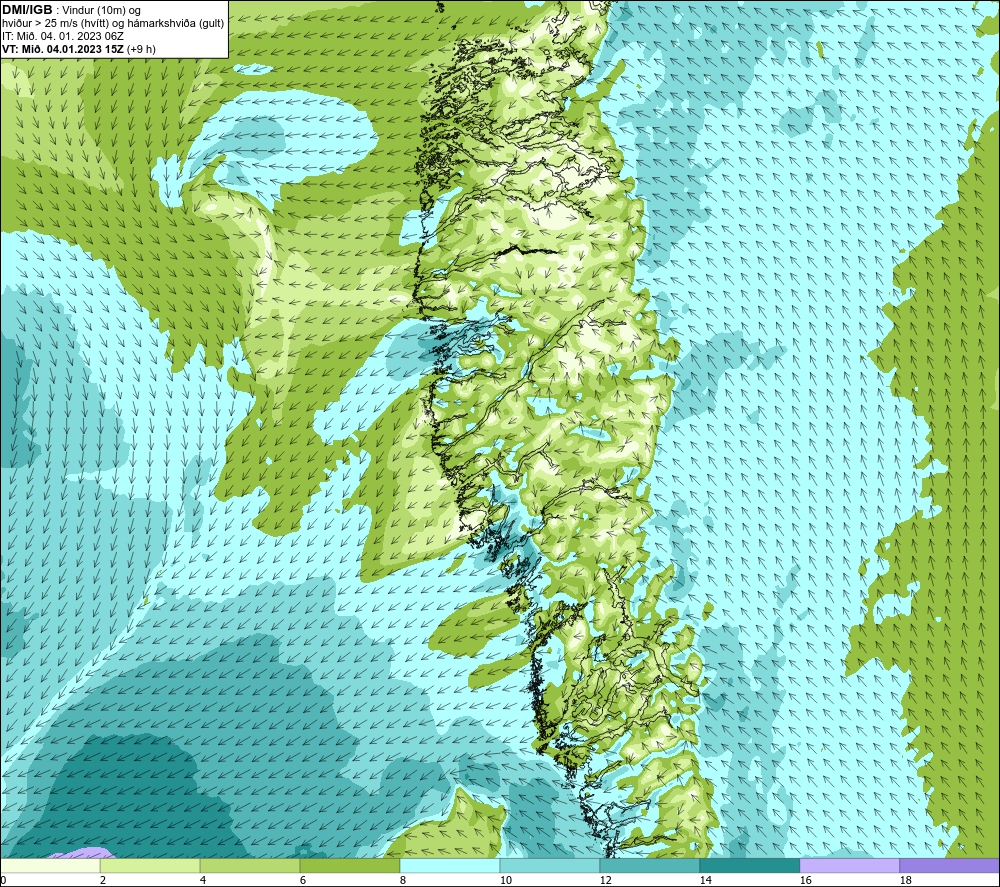Click the 4–6 m/s green swatch
Viewport: 1000px width, 887px height.
tap(250, 865)
